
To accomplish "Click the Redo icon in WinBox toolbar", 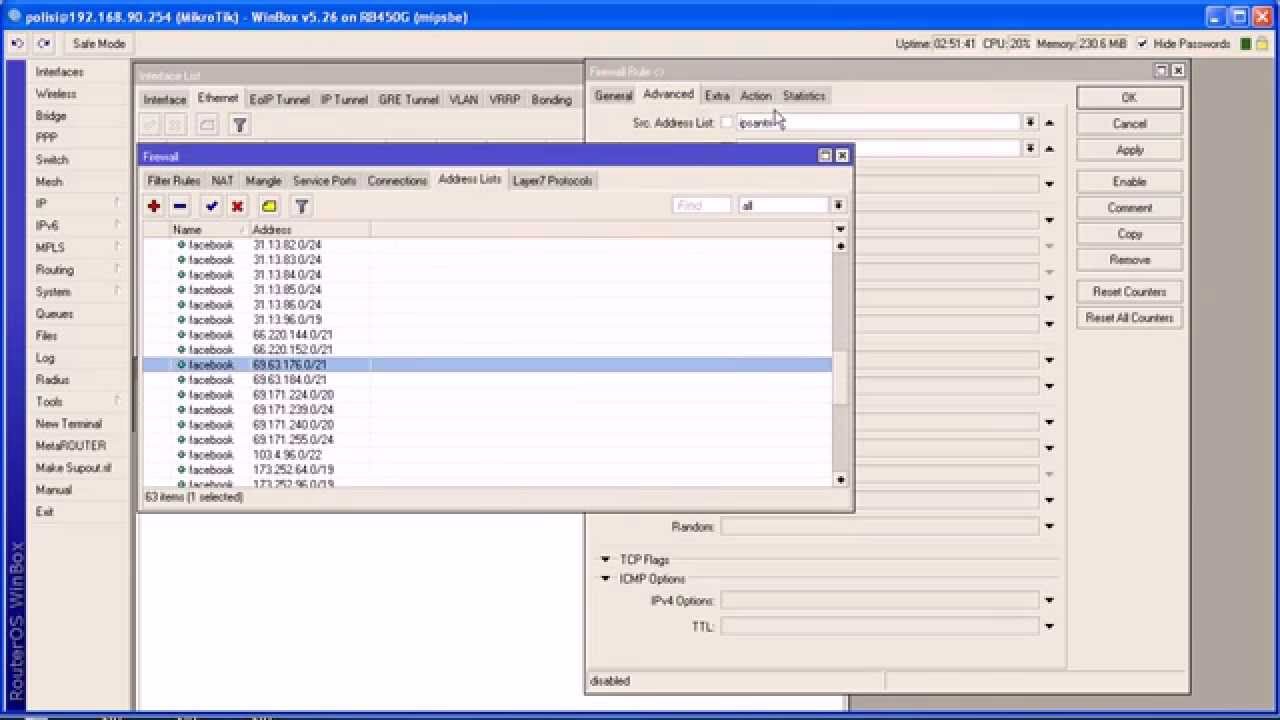I will (x=44, y=44).
